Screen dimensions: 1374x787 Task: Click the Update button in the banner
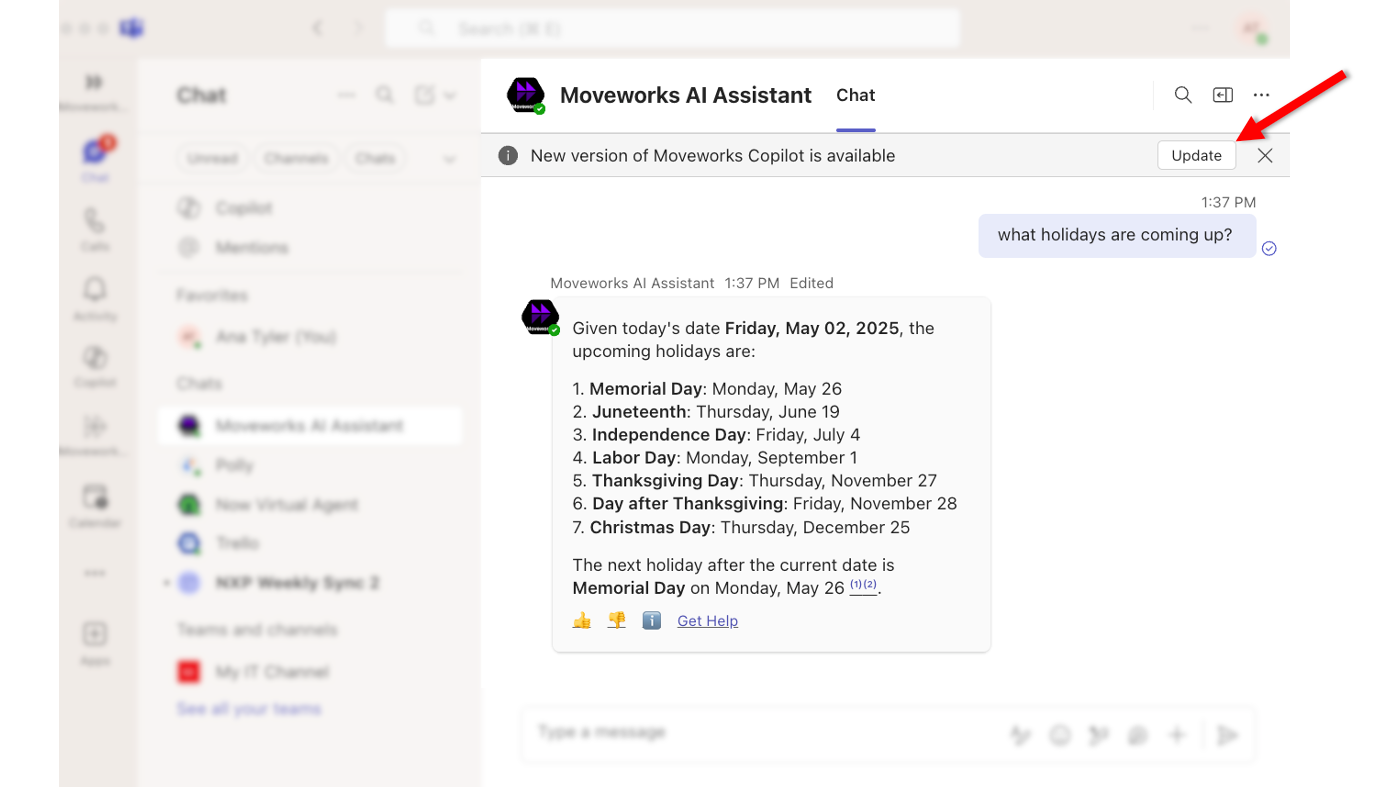tap(1196, 155)
